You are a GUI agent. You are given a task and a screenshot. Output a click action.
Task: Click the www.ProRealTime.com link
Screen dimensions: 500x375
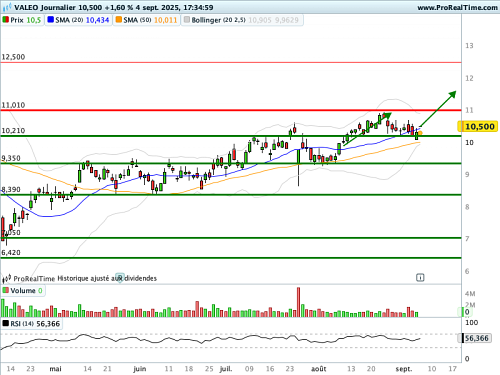point(457,7)
